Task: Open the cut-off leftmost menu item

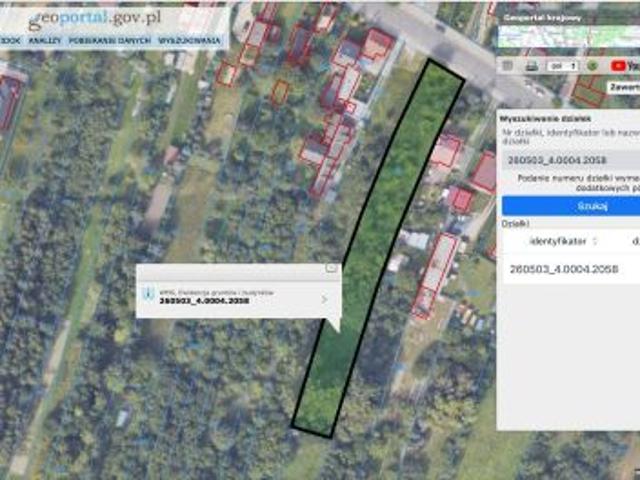Action: pos(10,41)
